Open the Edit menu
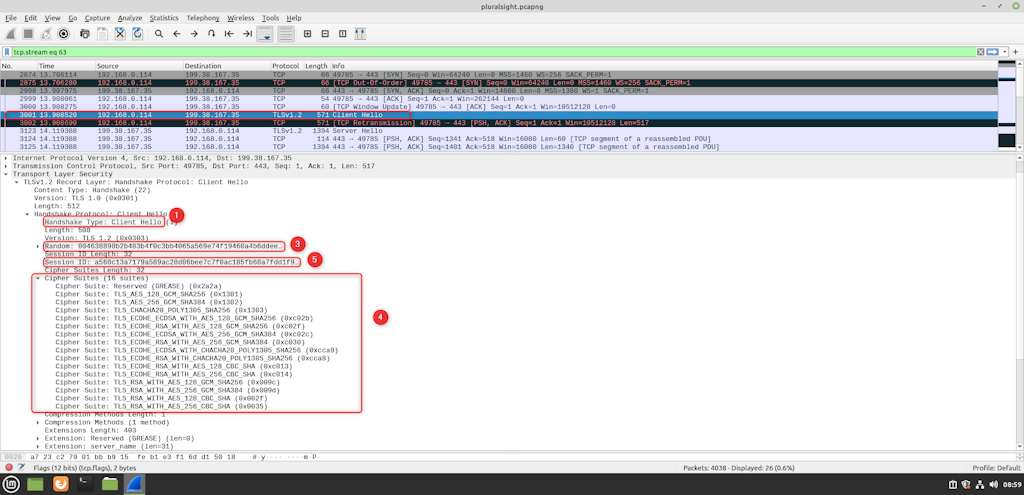Screen dimensions: 1024x495 pos(30,18)
